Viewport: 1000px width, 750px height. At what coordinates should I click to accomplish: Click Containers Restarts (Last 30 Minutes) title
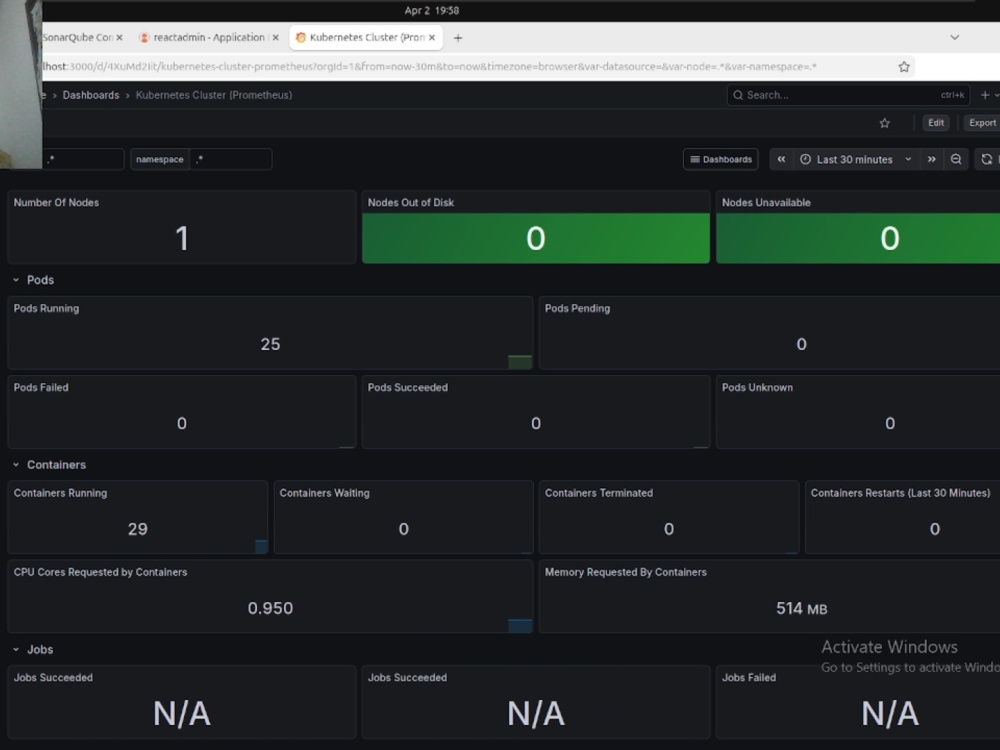pyautogui.click(x=900, y=494)
